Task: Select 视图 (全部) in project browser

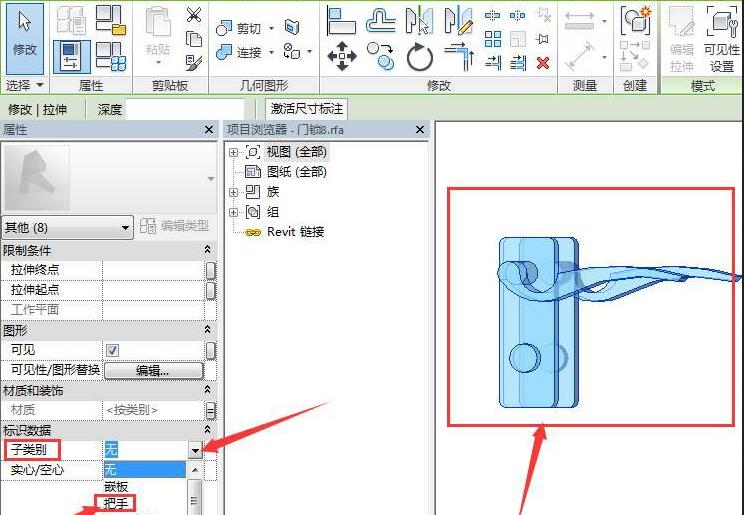Action: tap(297, 152)
